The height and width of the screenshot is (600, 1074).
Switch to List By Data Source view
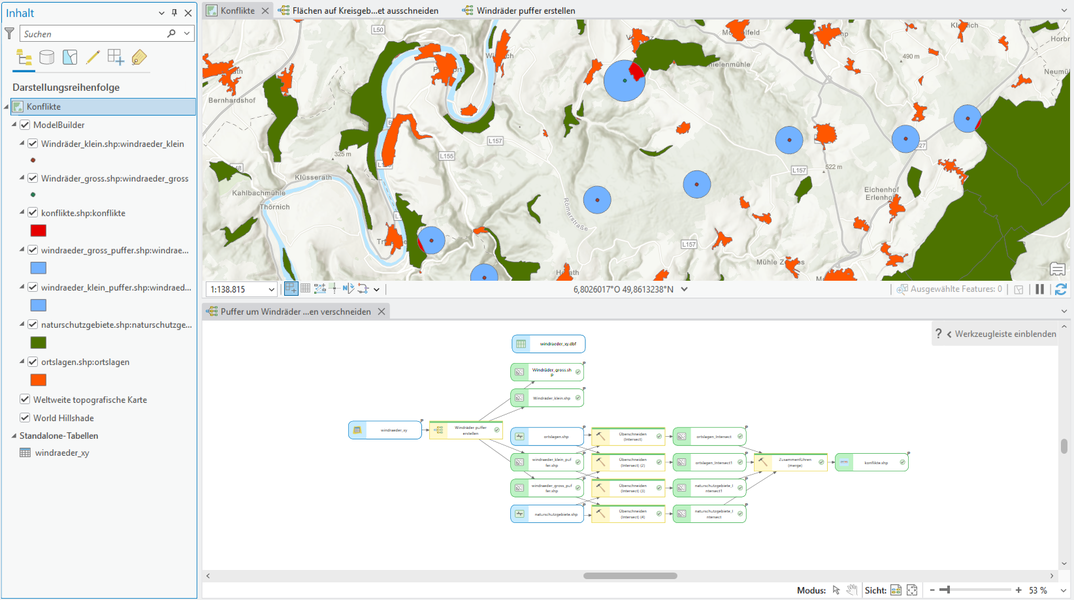(46, 58)
